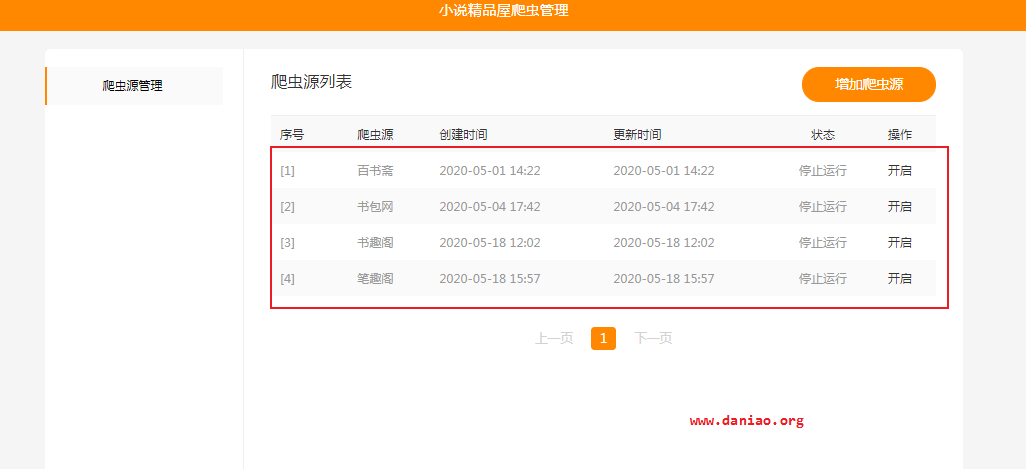Click 书趣阁 update time 2020-05-18 12:02

click(x=663, y=243)
